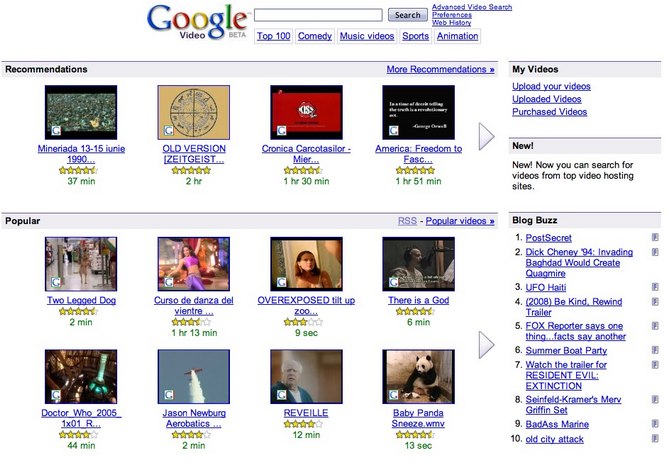Click blog icon beside Dick Cheney '94 entry

point(655,252)
